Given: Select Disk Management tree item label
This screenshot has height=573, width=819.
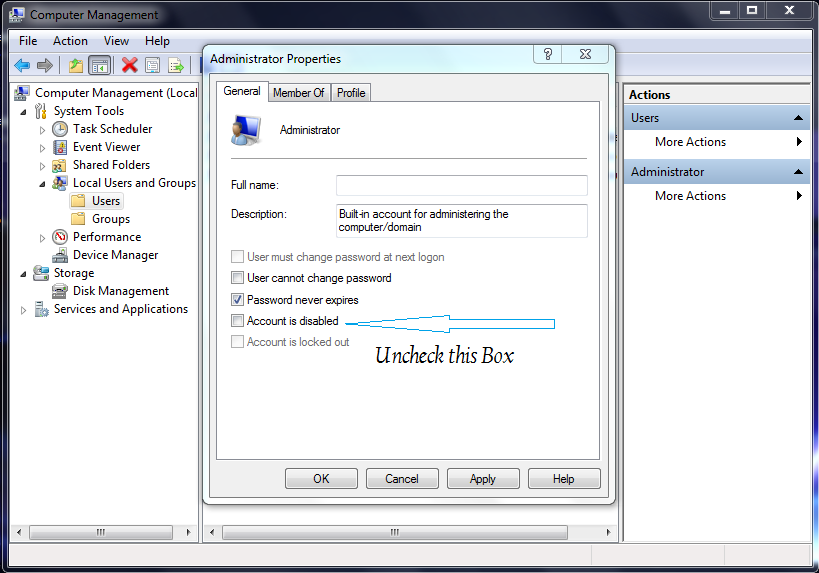Looking at the screenshot, I should click(121, 291).
